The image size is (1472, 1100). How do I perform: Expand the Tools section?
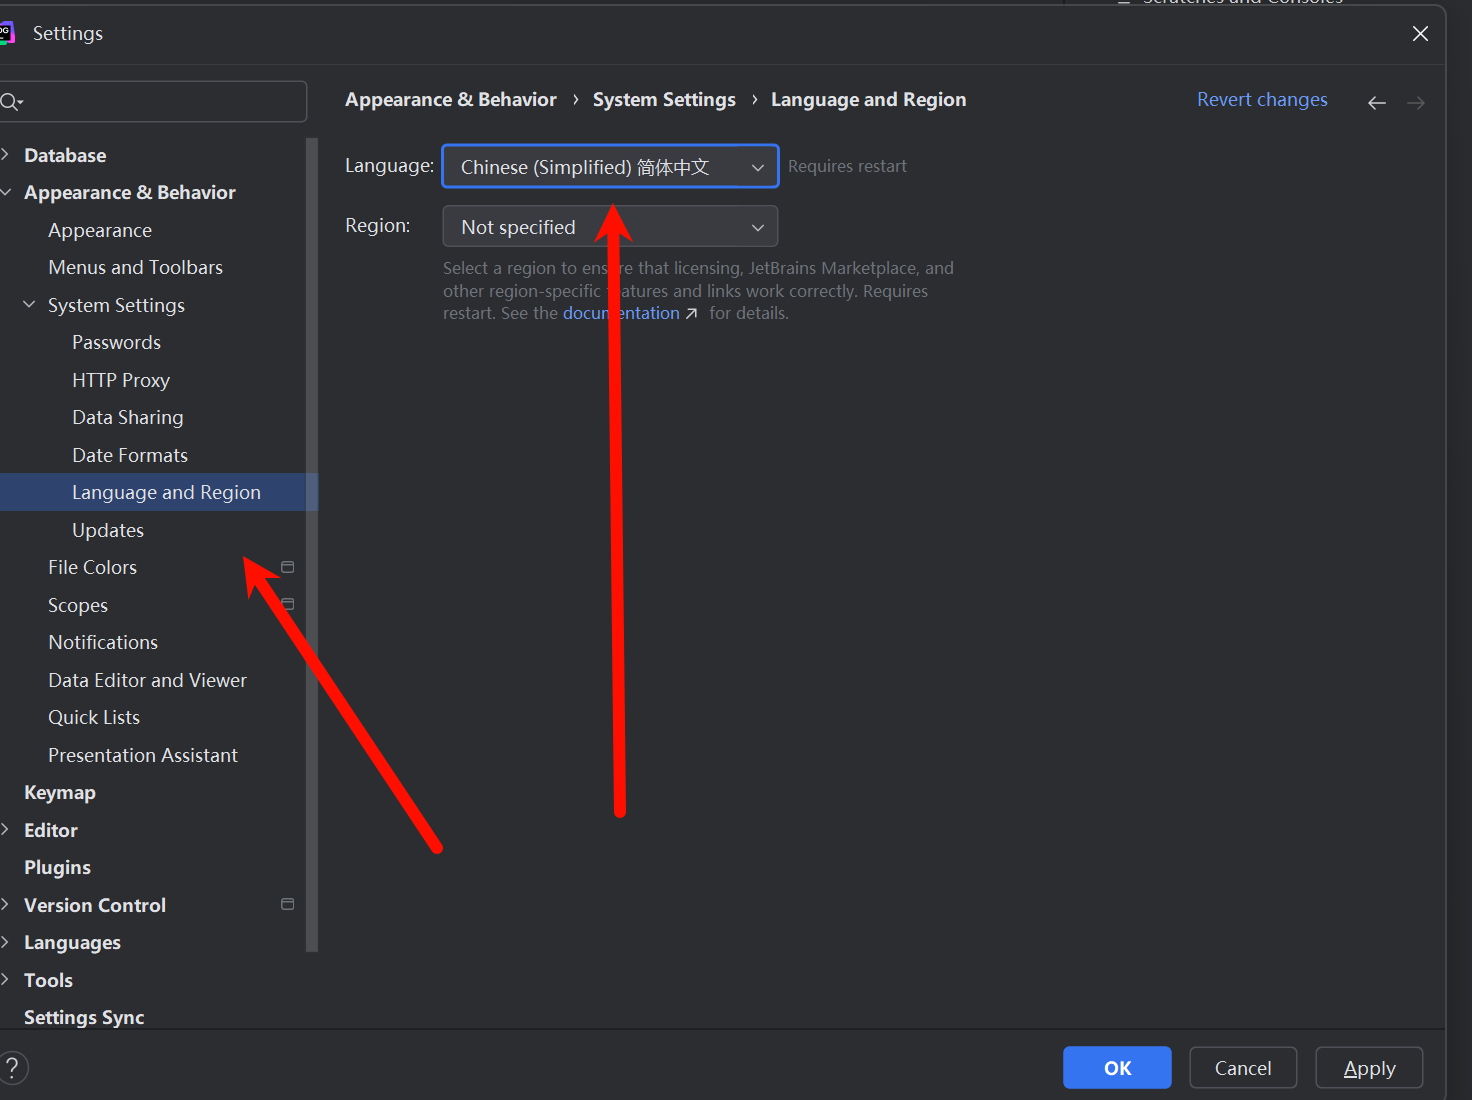[x=5, y=979]
